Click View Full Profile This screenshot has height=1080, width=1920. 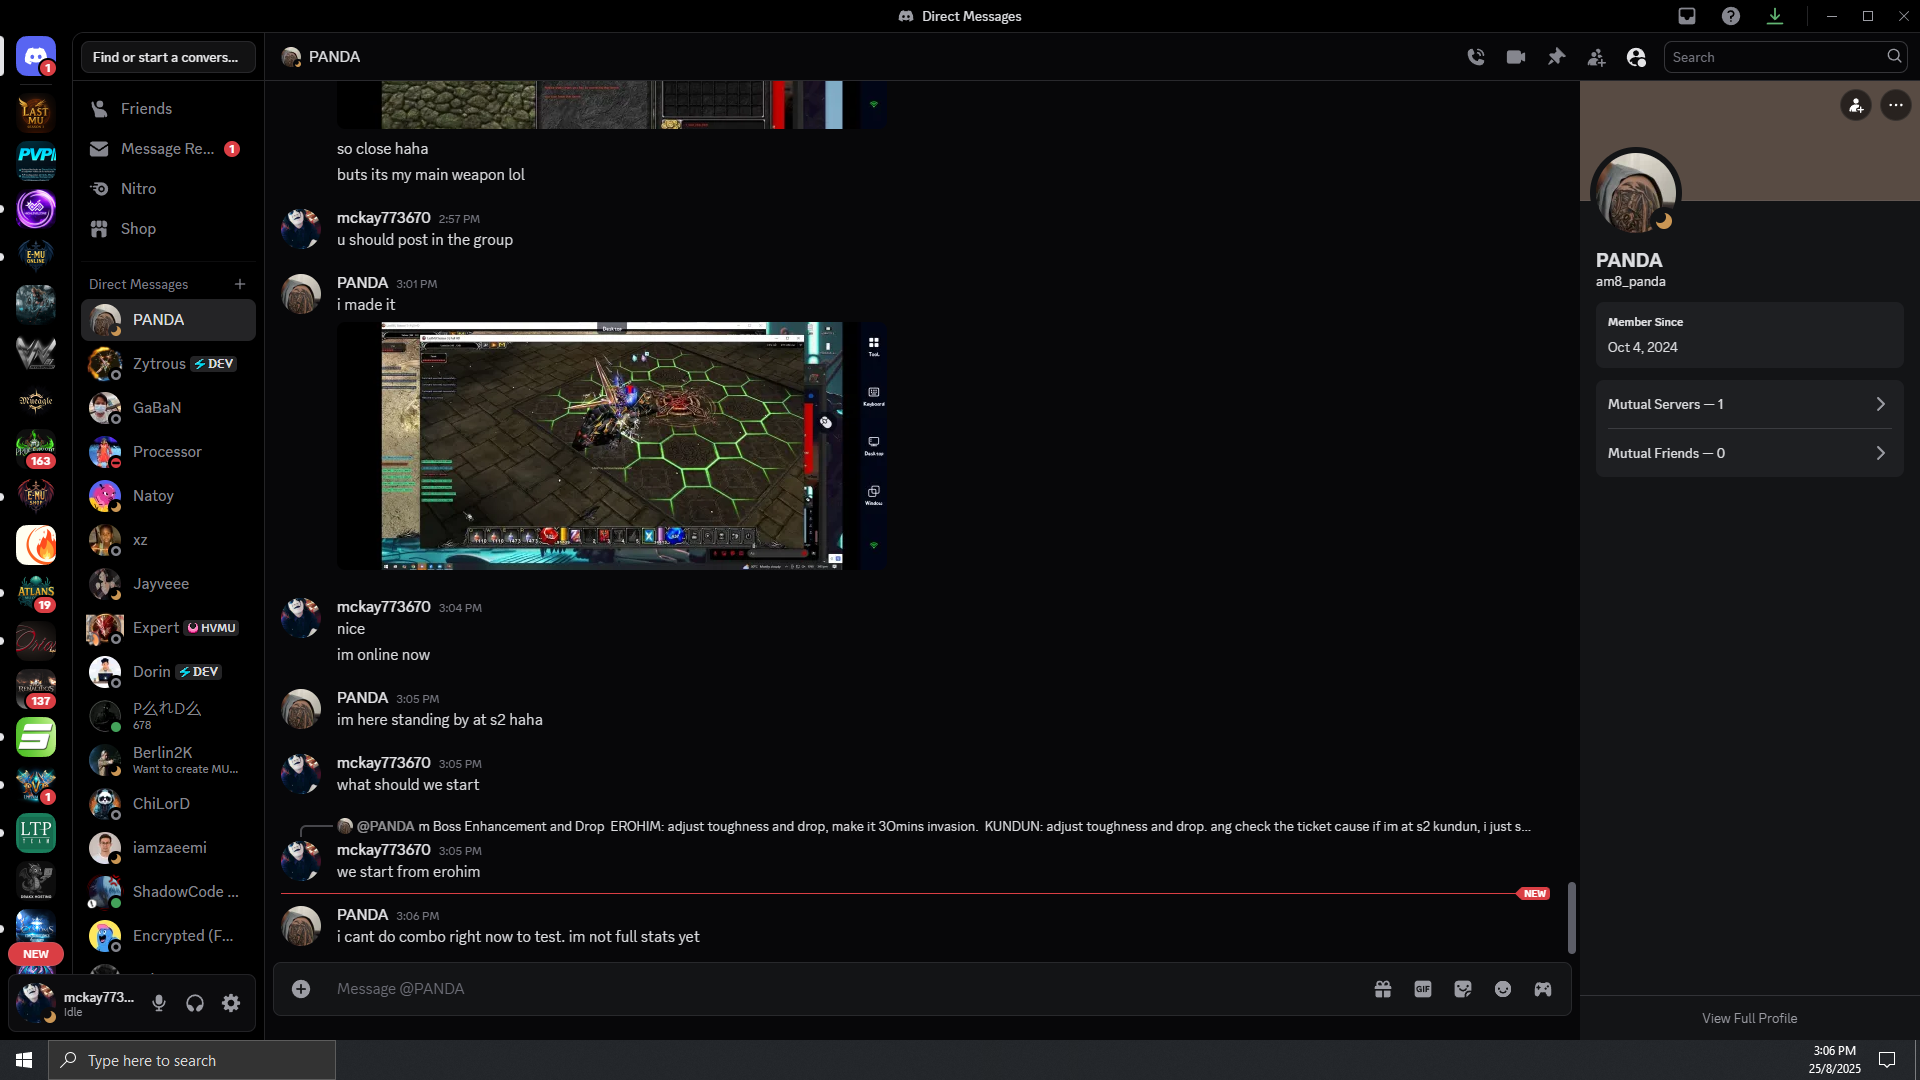point(1749,1018)
